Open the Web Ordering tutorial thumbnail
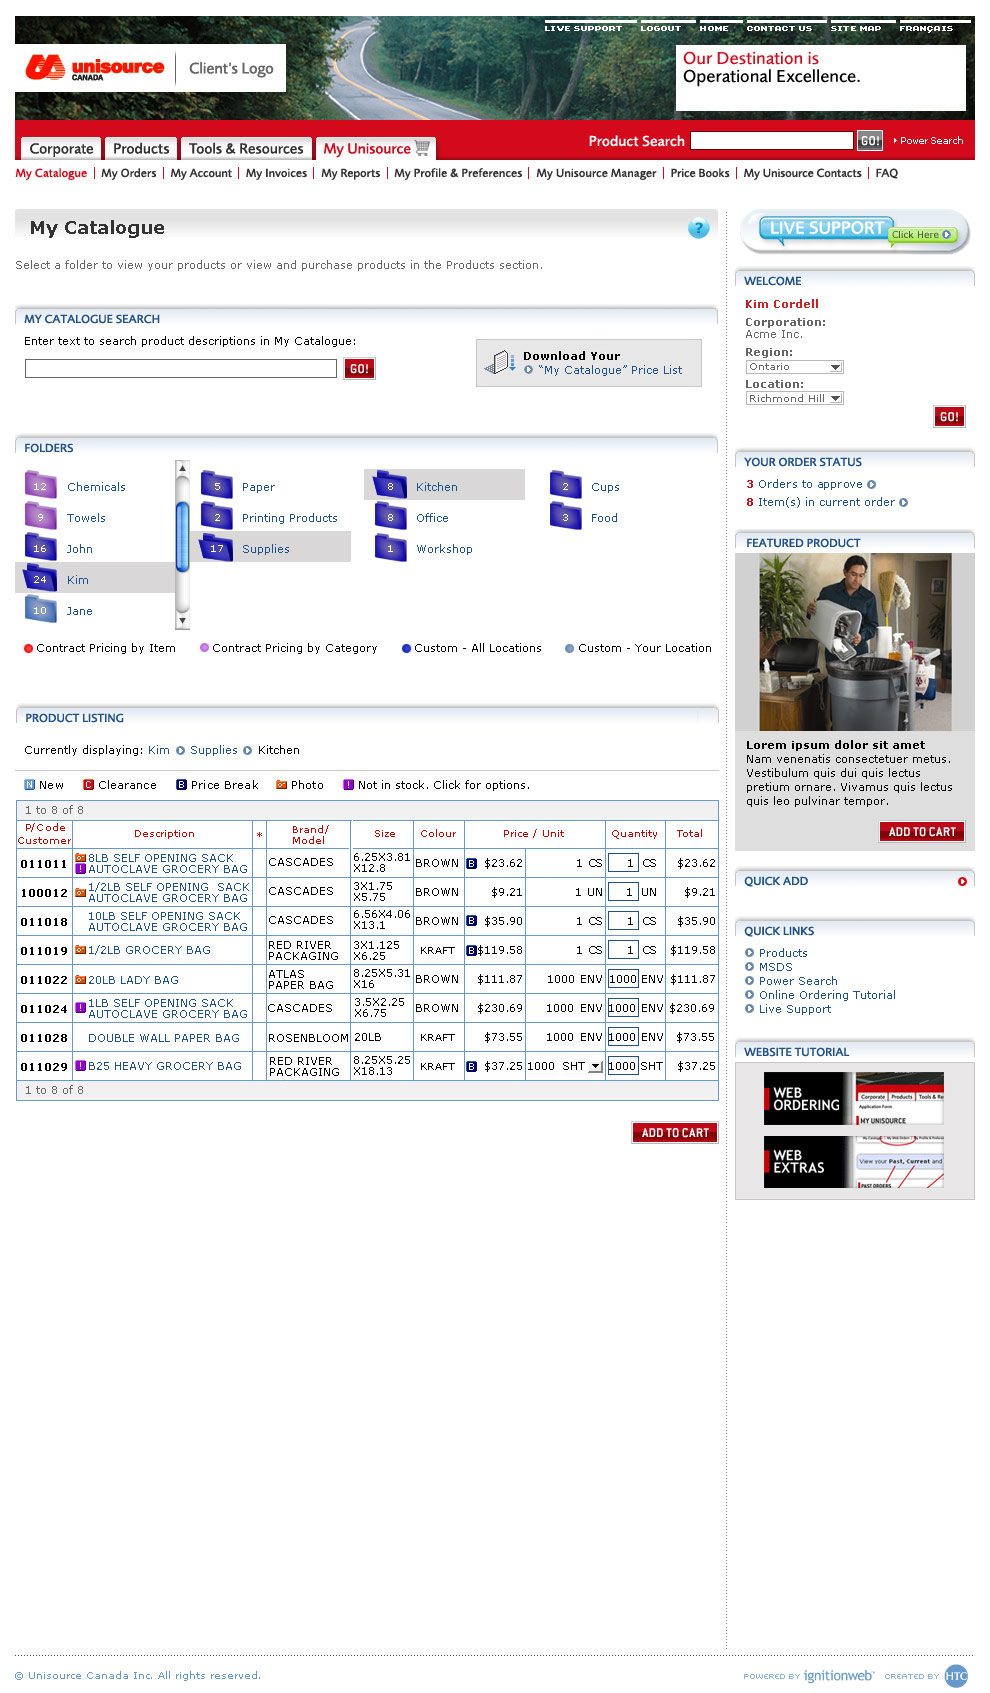990x1693 pixels. (x=853, y=1098)
